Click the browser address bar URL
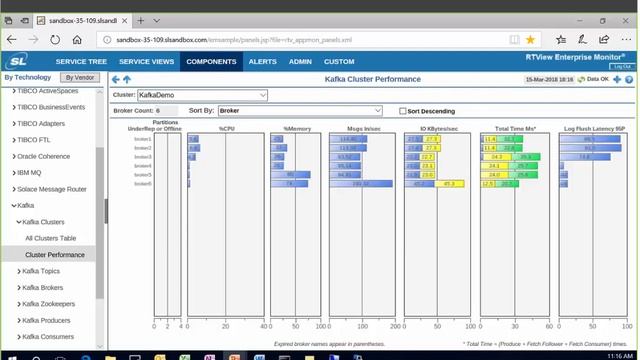 pyautogui.click(x=234, y=40)
